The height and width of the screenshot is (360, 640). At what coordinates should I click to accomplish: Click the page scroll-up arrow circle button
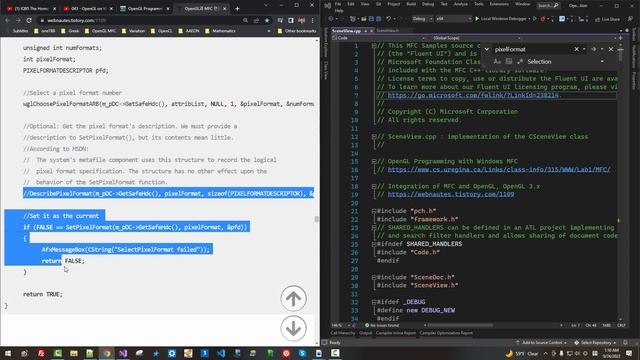[293, 298]
